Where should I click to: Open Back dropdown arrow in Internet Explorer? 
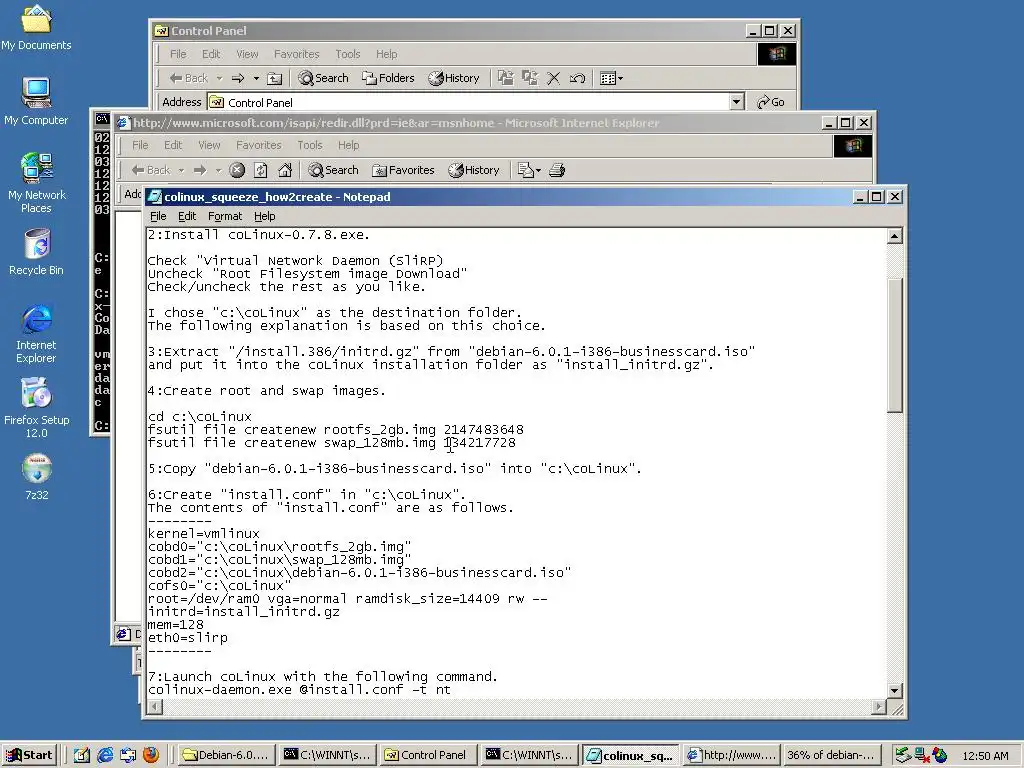(x=182, y=170)
